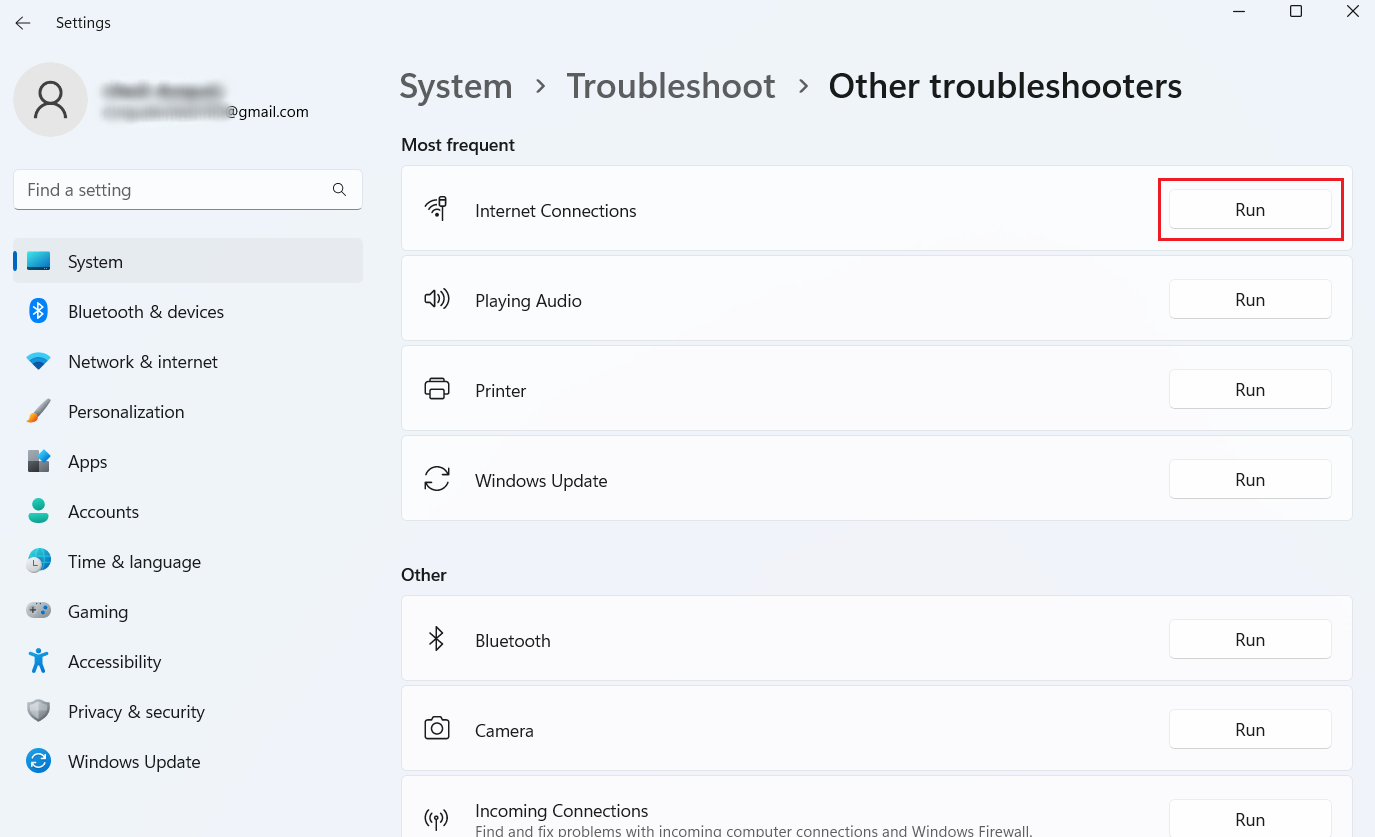Image resolution: width=1375 pixels, height=837 pixels.
Task: Click the search magnifier icon in Find a setting
Action: click(x=339, y=189)
